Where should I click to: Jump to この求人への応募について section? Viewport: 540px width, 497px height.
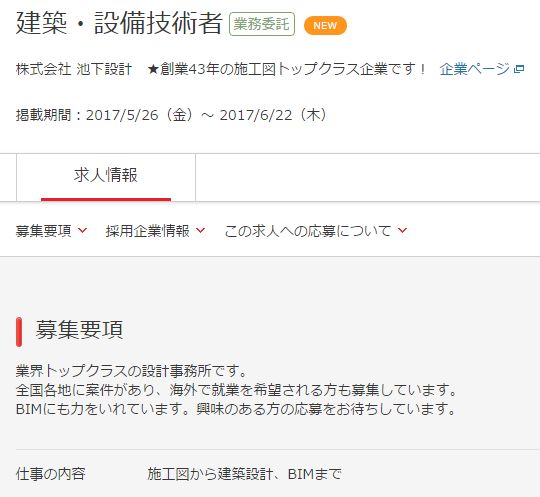(x=308, y=231)
